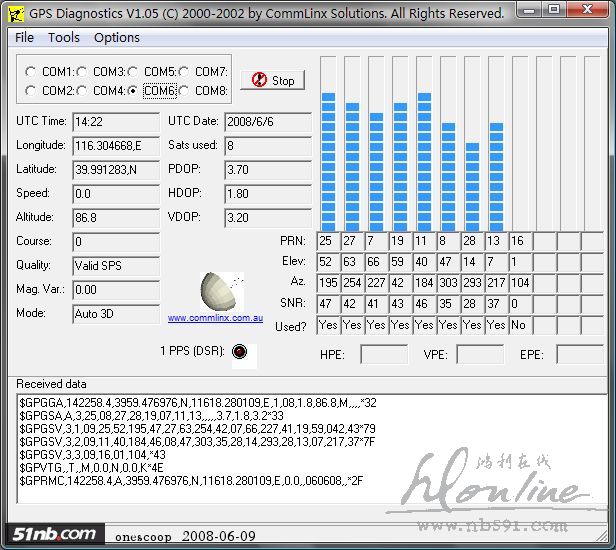The image size is (616, 550).
Task: Open the Tools menu
Action: [64, 37]
